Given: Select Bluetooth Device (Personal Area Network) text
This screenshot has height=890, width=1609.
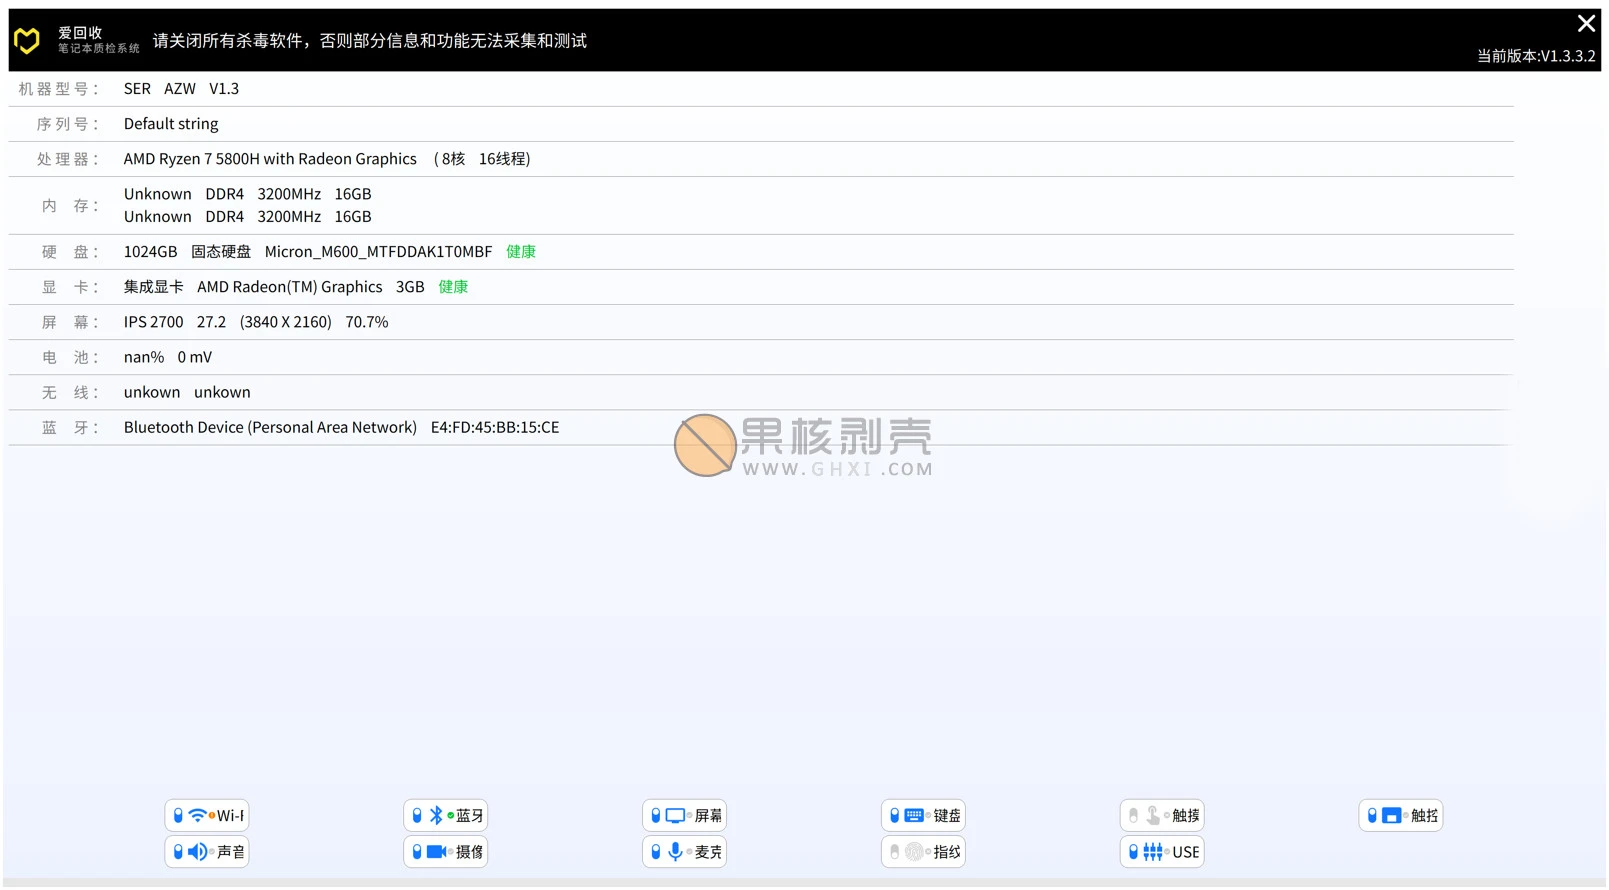Looking at the screenshot, I should [x=270, y=427].
